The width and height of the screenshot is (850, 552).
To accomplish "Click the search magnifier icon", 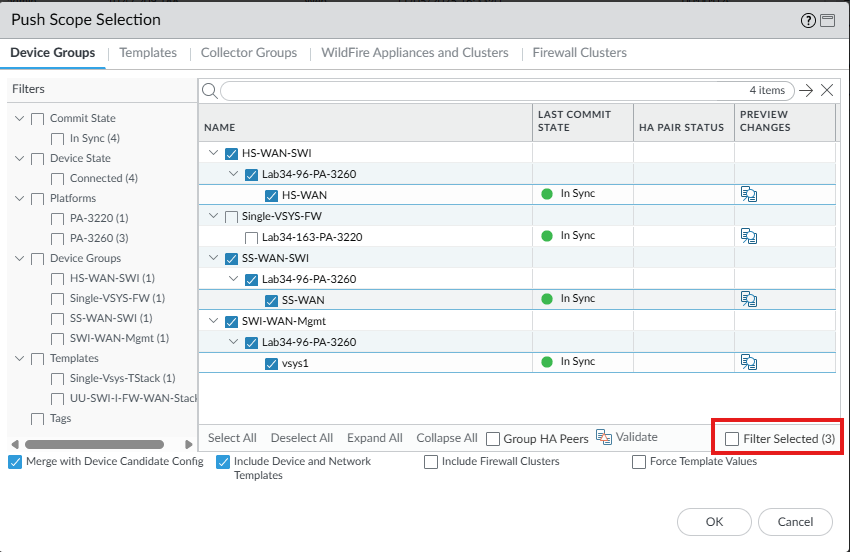I will (x=210, y=91).
